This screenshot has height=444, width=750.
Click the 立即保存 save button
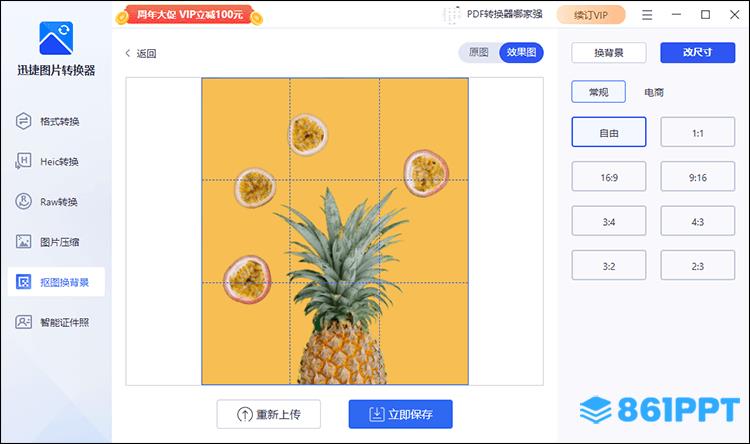click(x=400, y=414)
